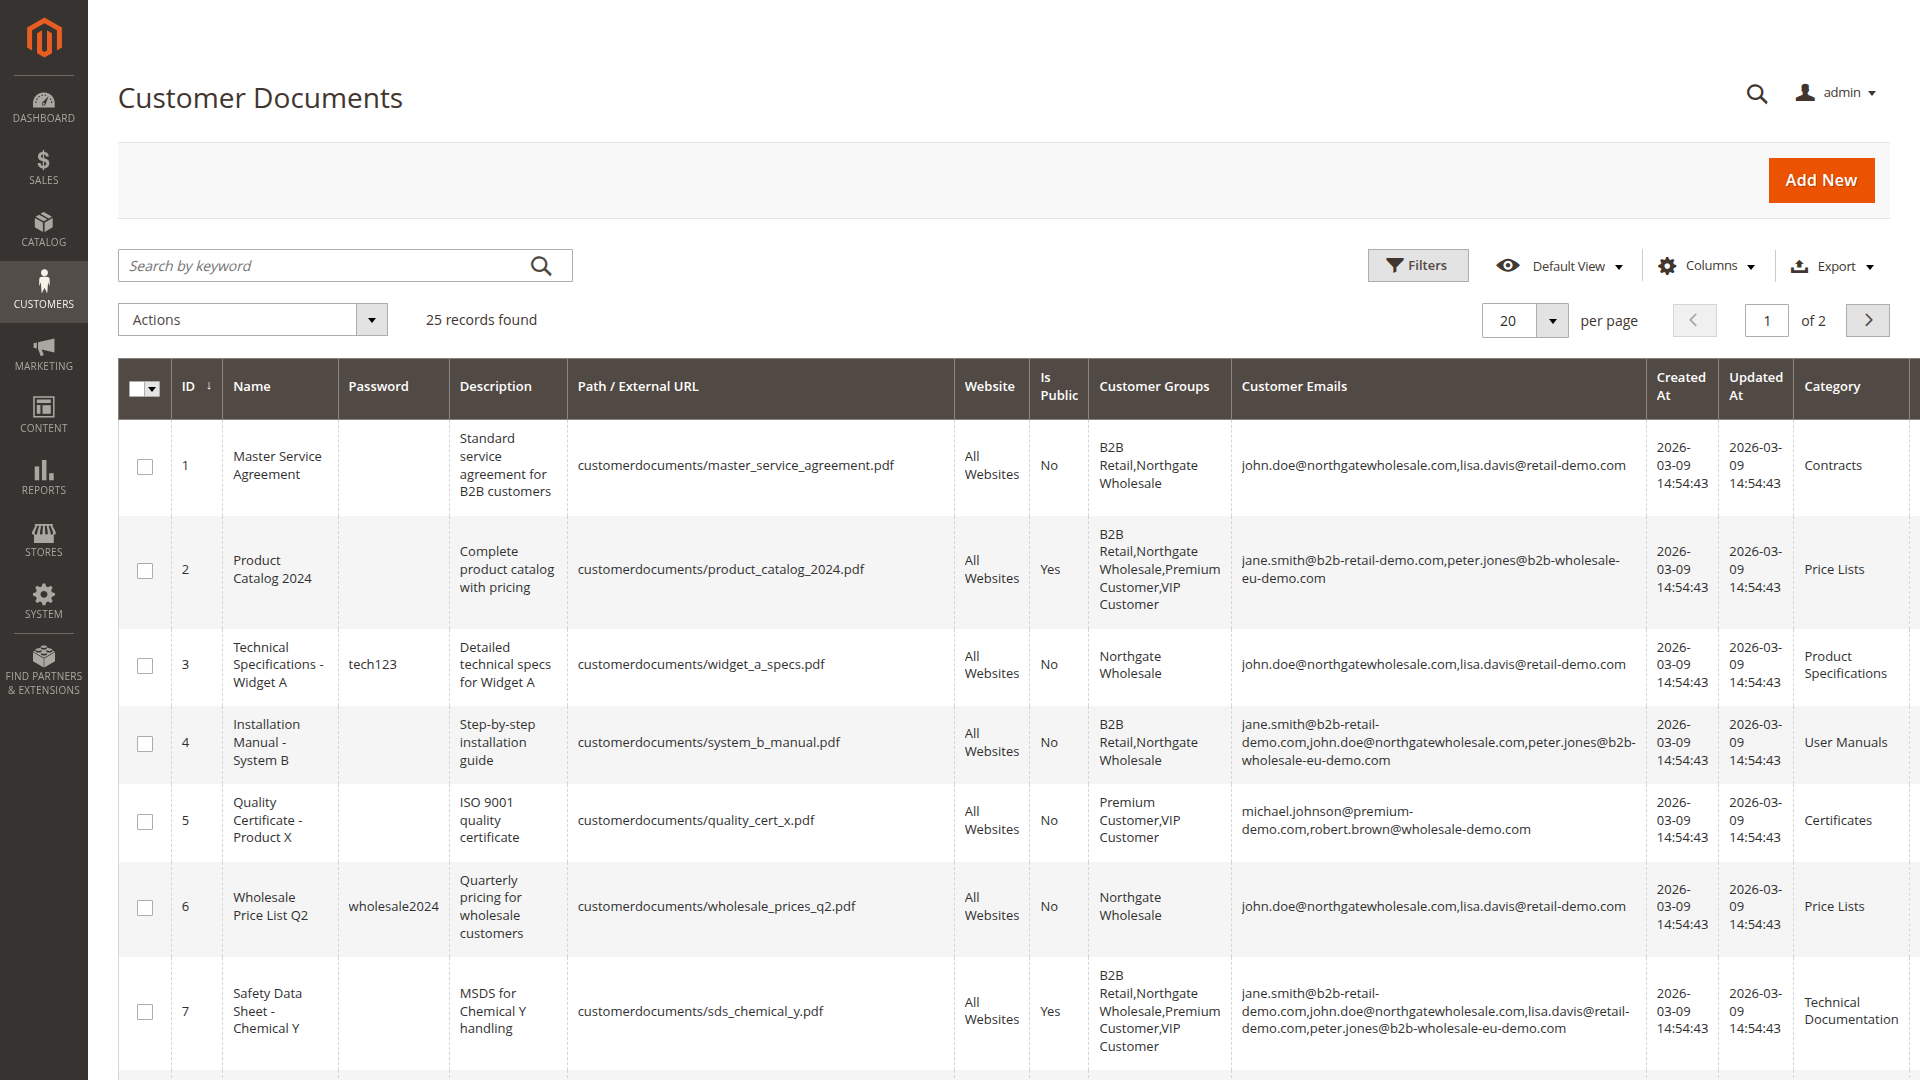1920x1080 pixels.
Task: Click the Magento logo icon
Action: (44, 37)
